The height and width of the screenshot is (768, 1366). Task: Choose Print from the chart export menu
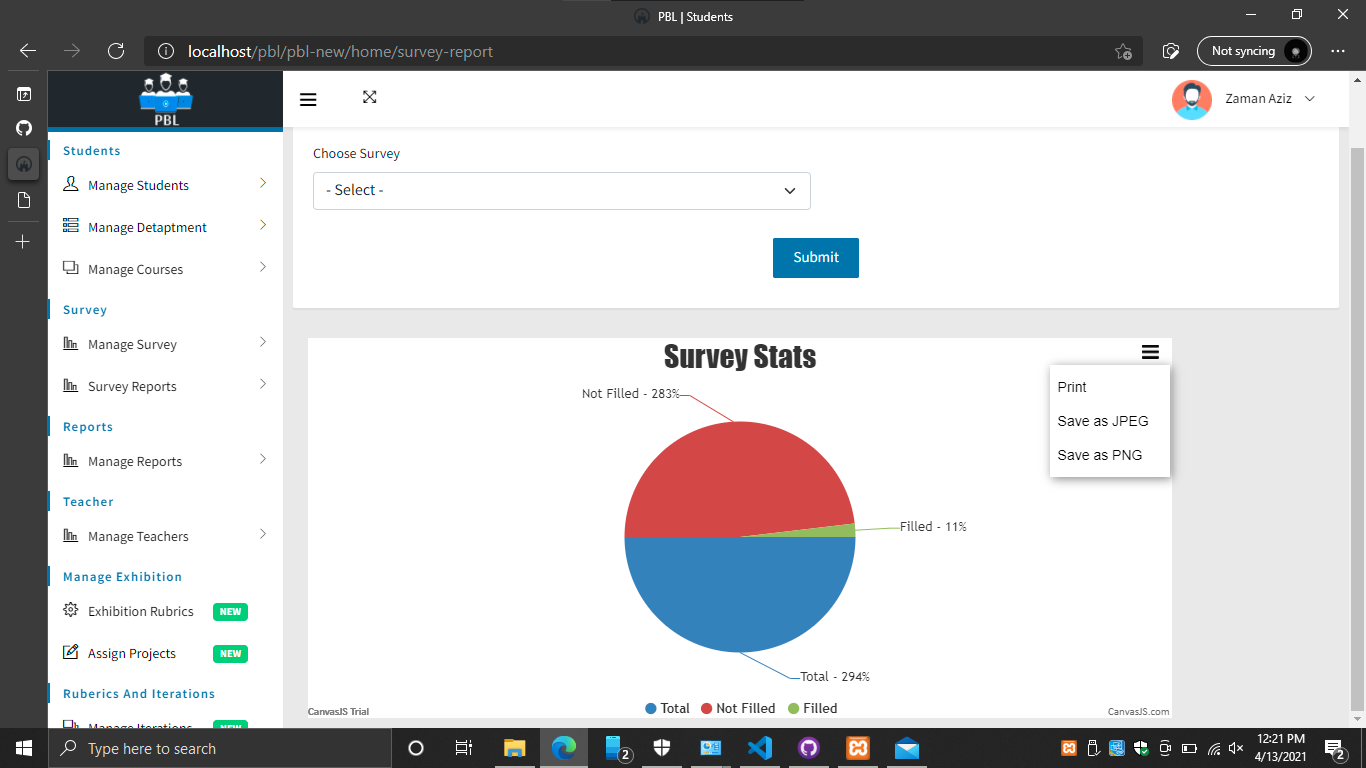pos(1071,387)
